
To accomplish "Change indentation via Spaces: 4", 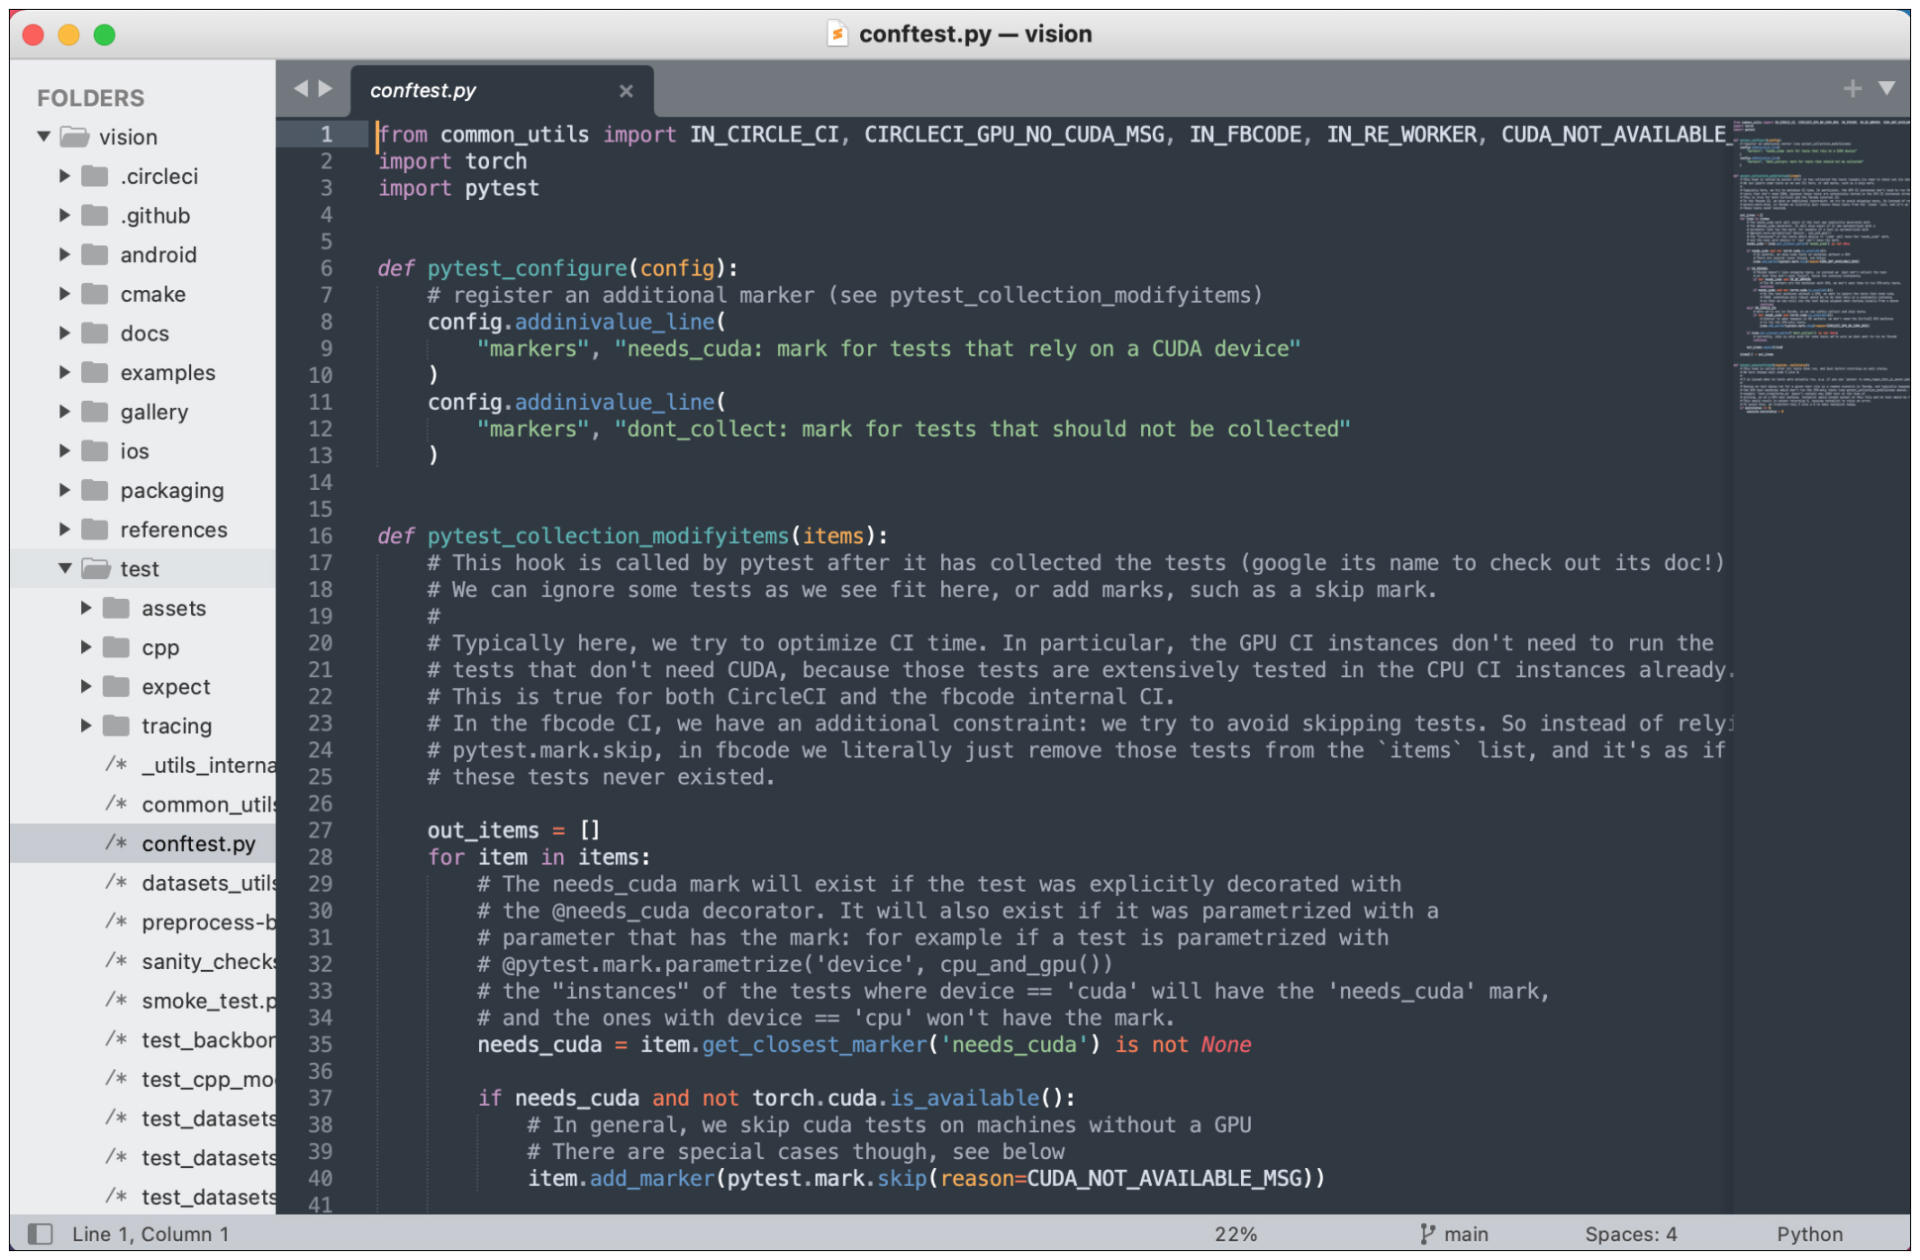I will (1630, 1234).
